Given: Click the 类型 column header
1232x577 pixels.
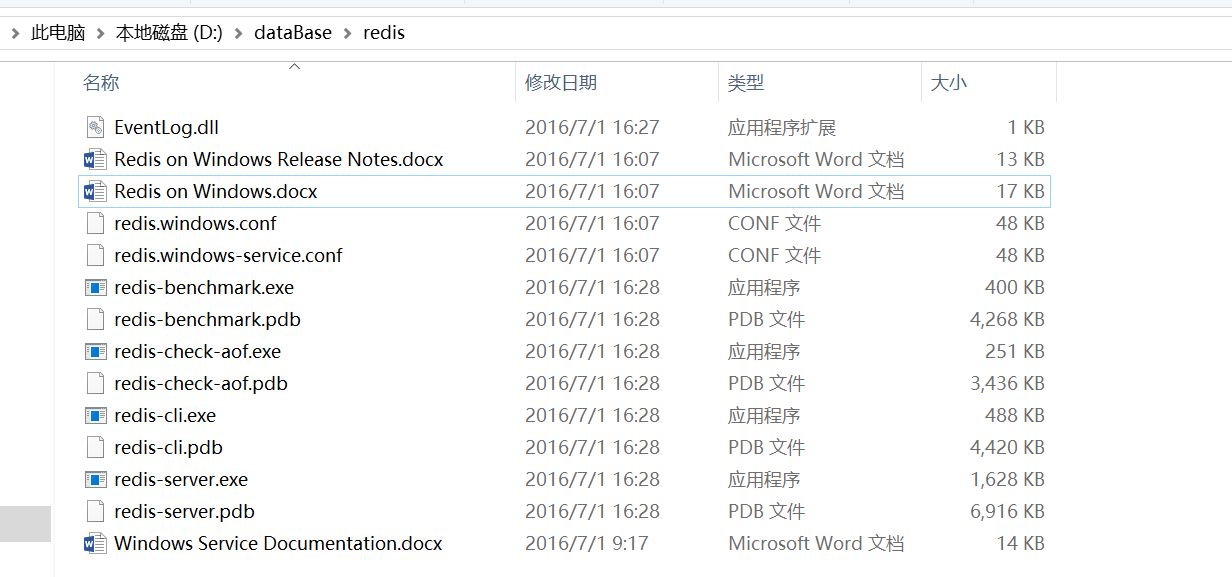Looking at the screenshot, I should click(746, 83).
